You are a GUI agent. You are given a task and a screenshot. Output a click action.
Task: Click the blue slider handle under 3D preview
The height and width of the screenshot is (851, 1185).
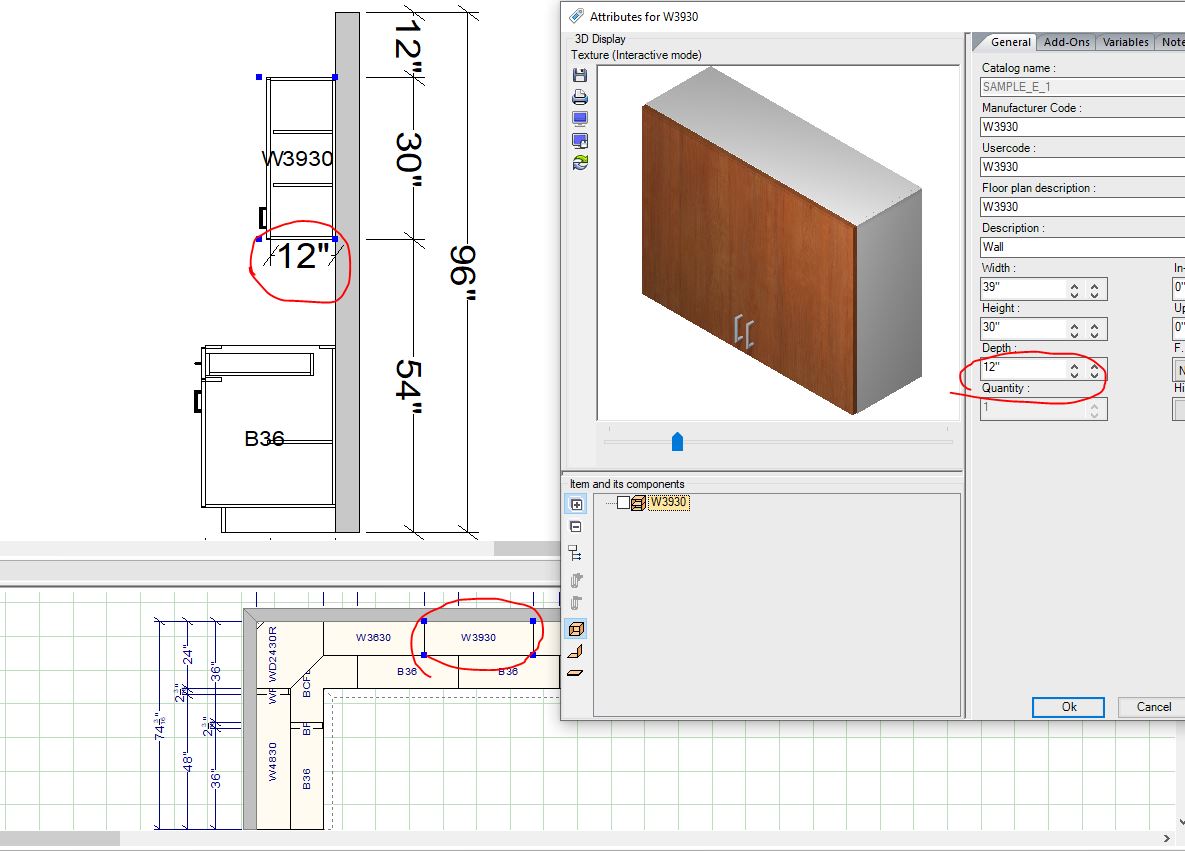pos(677,441)
